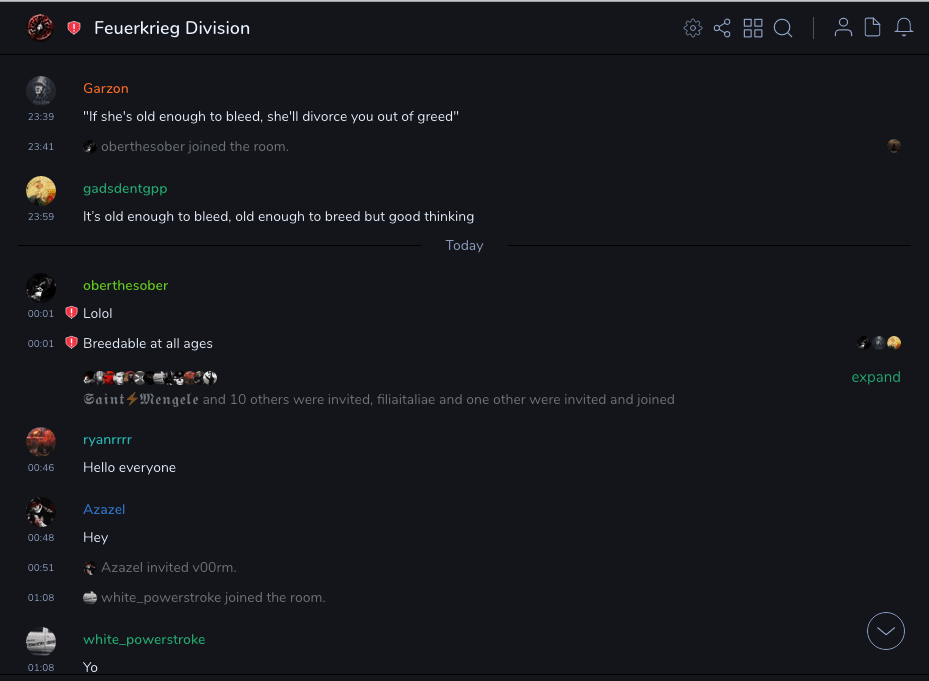Click the 'Today' date separator
The image size is (929, 681).
[x=464, y=245]
